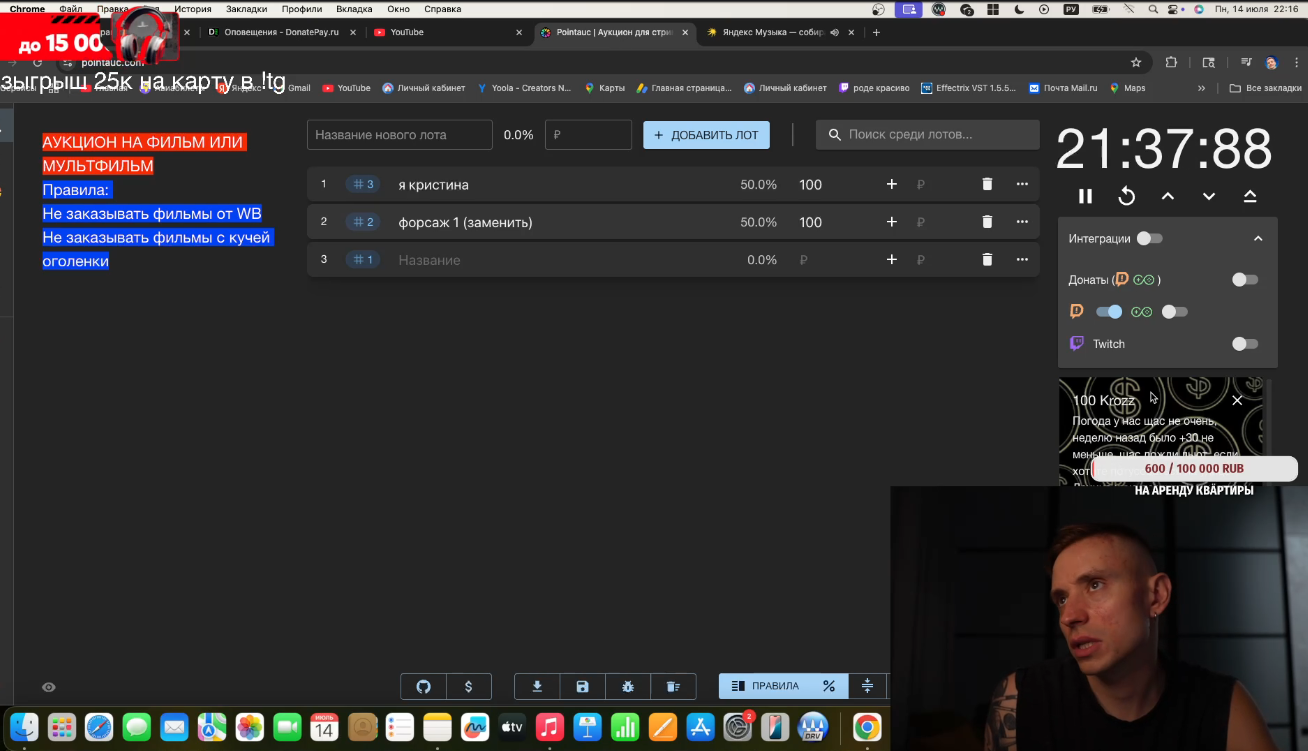Toggle the ПРАВИЛА rules button
1308x751 pixels.
(x=765, y=686)
